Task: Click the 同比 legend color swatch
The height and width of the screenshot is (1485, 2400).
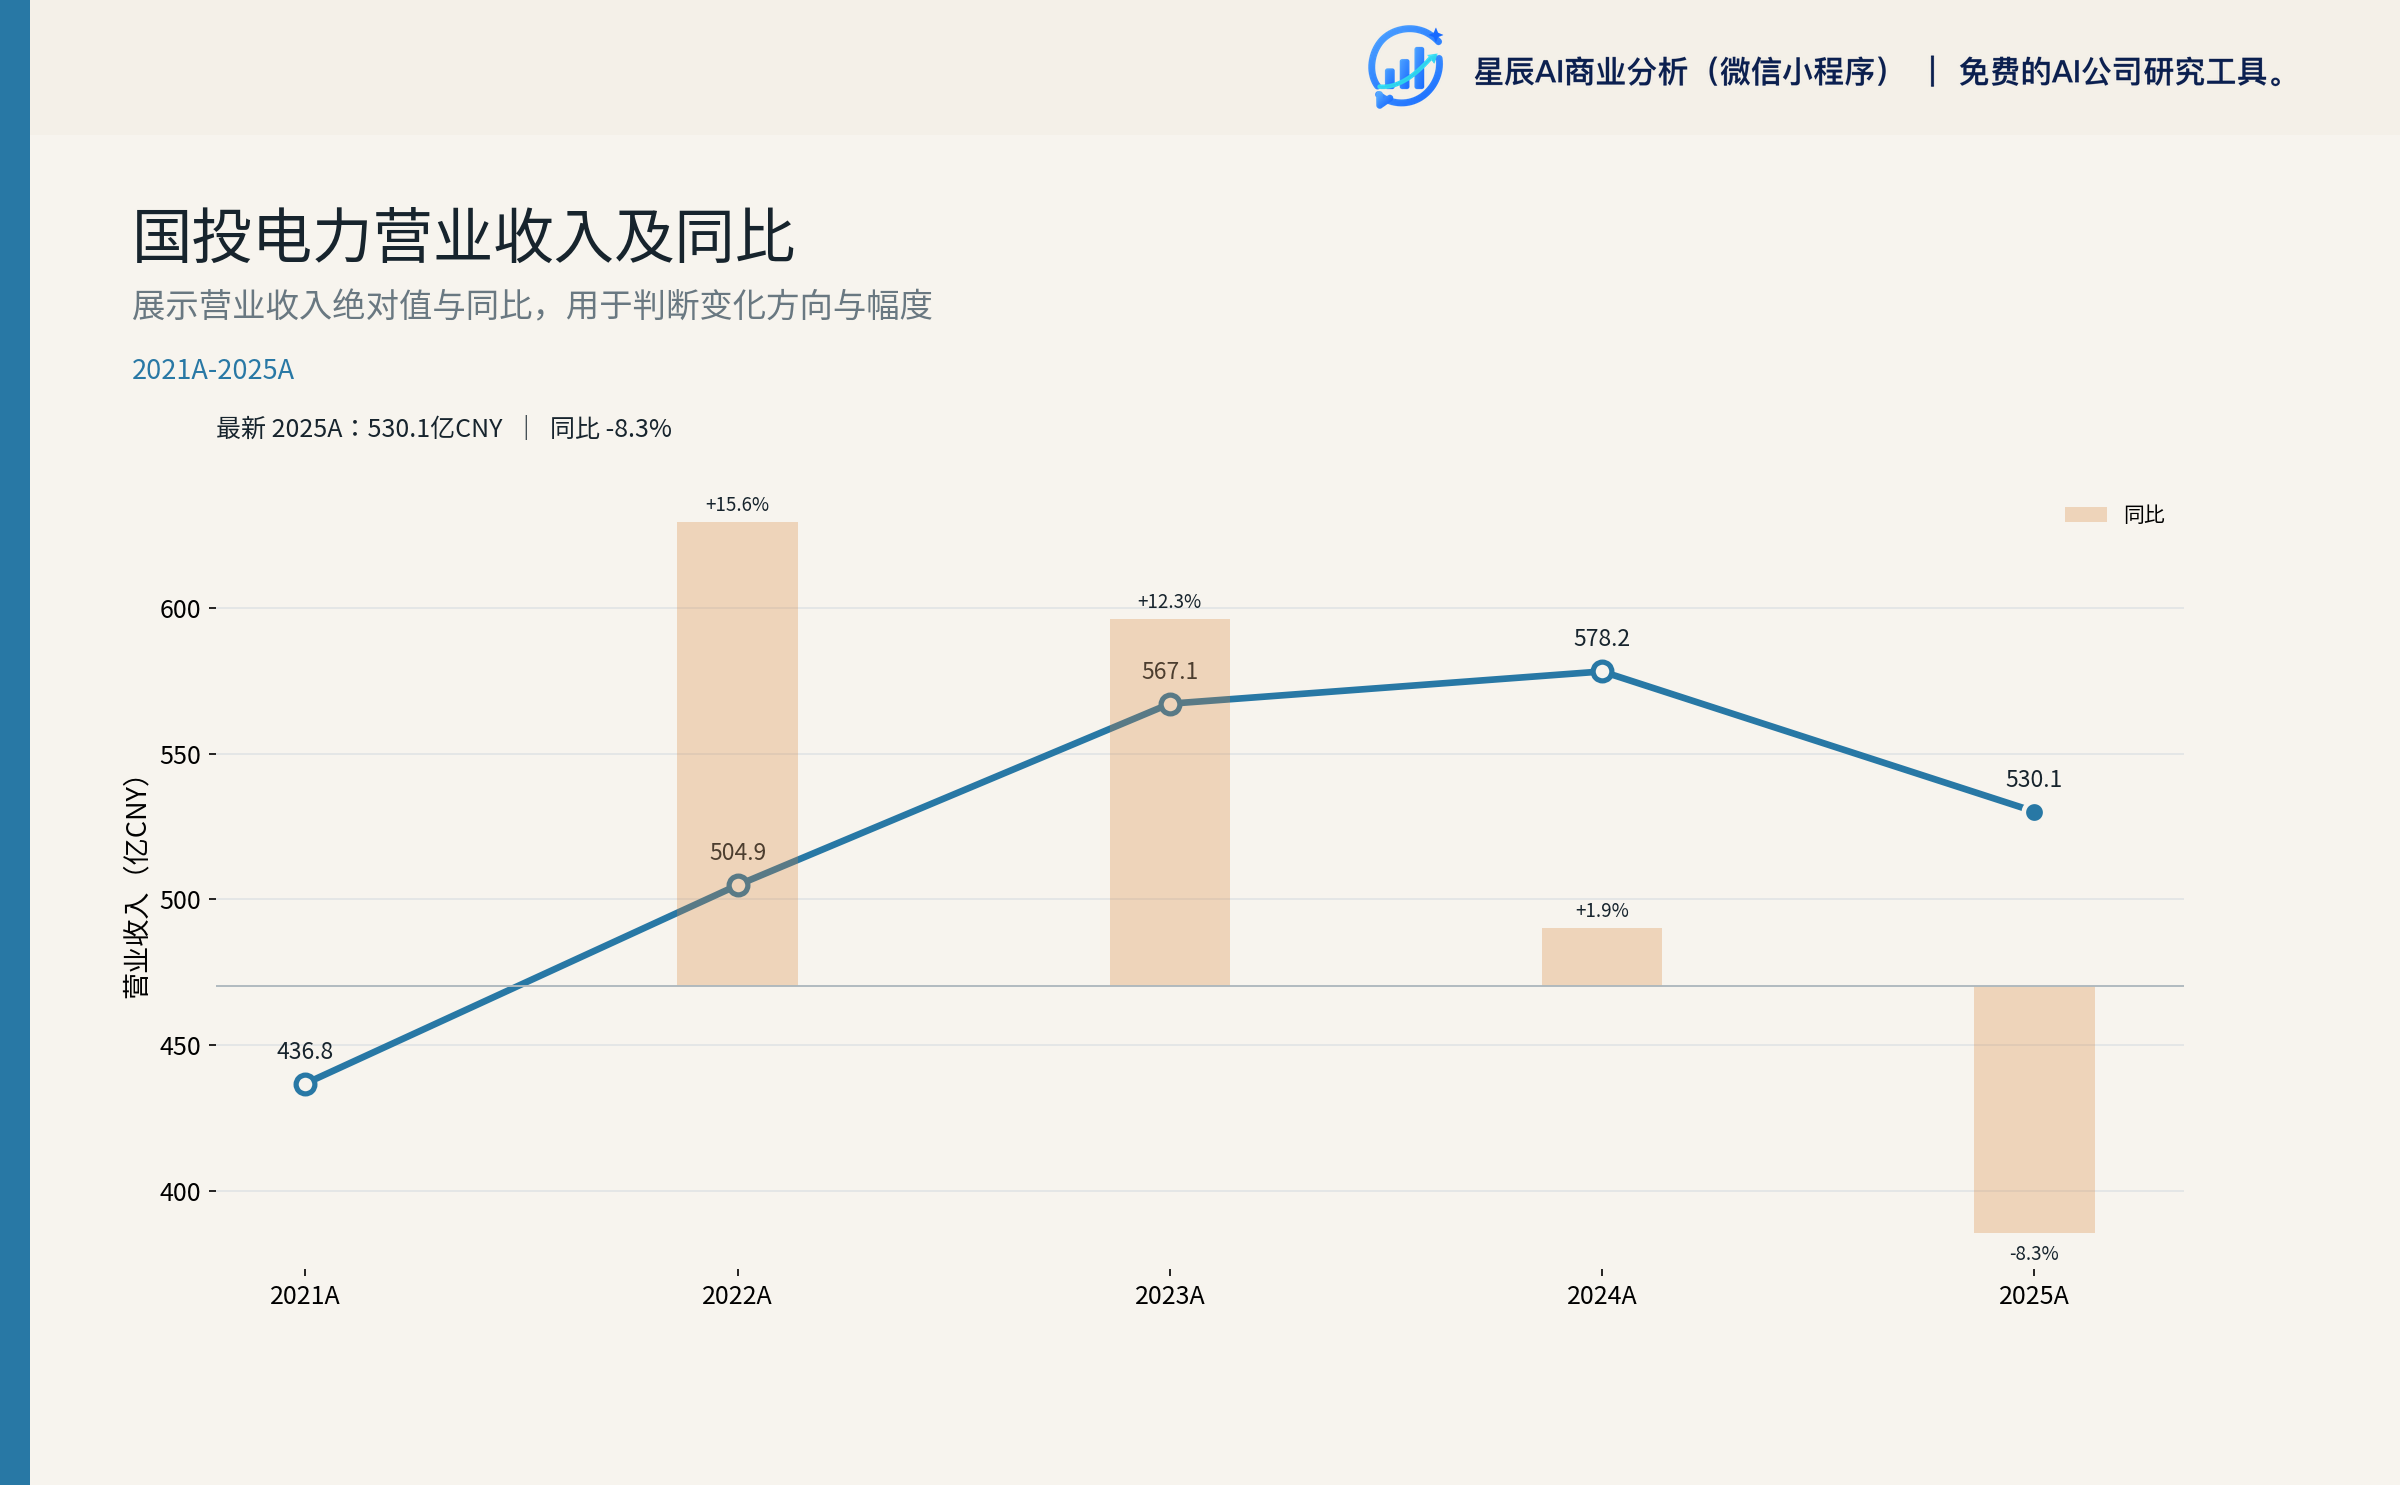Action: pos(2085,514)
